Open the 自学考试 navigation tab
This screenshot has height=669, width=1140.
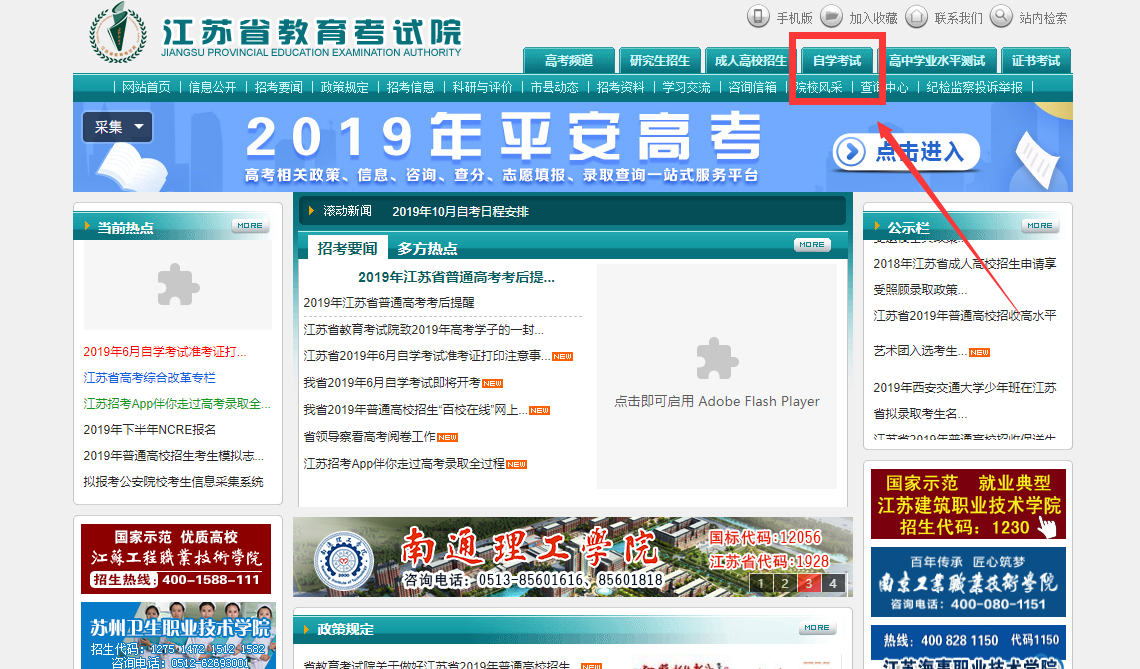click(837, 60)
